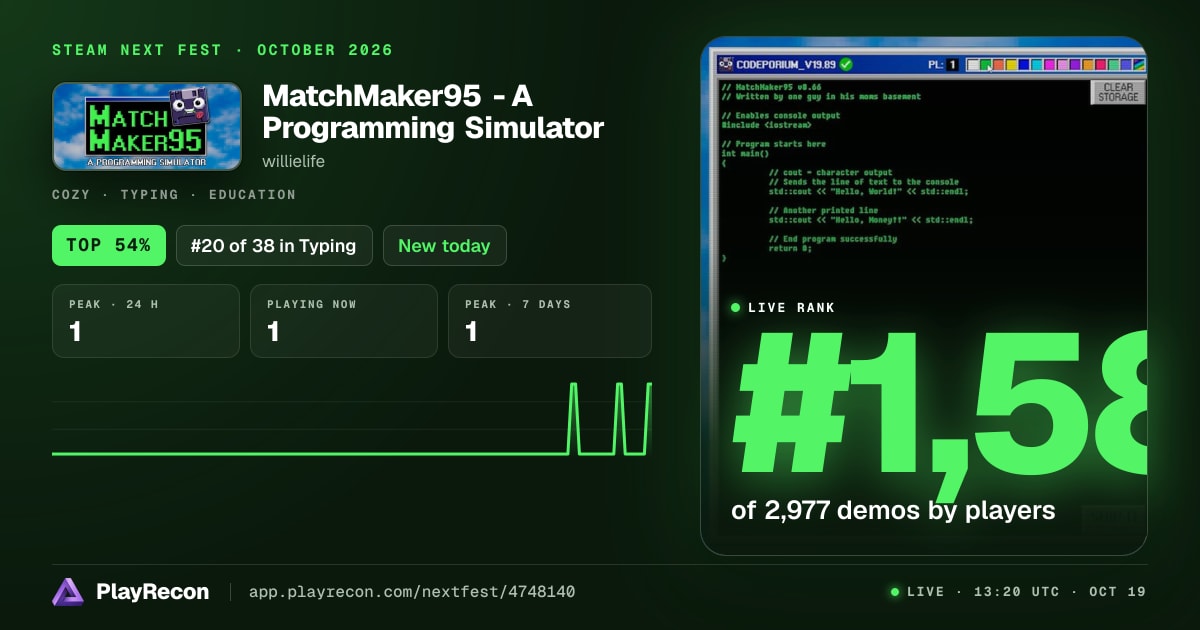The height and width of the screenshot is (630, 1200).
Task: Click the TYPING tag
Action: click(152, 195)
